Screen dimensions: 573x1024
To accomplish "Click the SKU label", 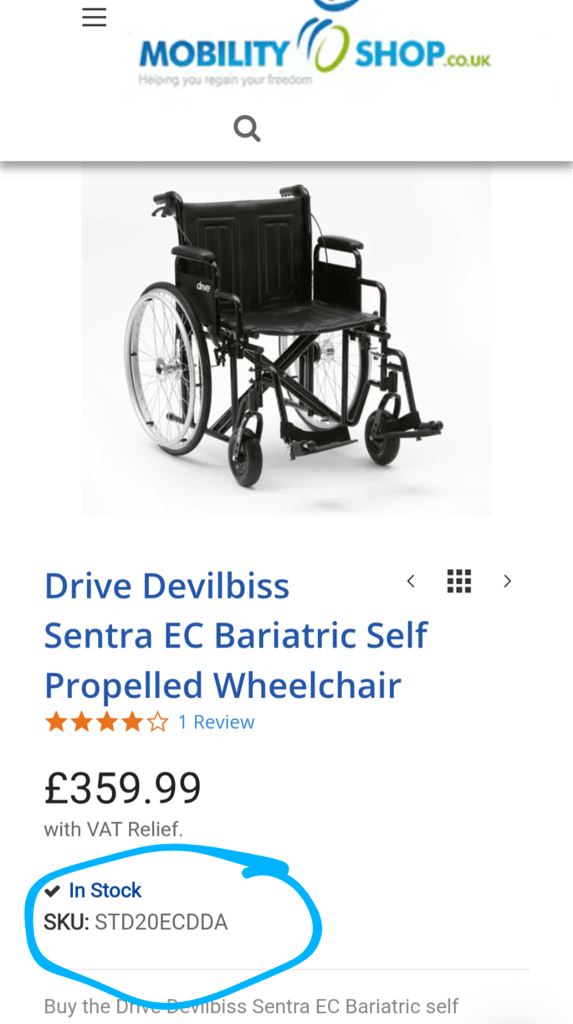I will (x=66, y=922).
